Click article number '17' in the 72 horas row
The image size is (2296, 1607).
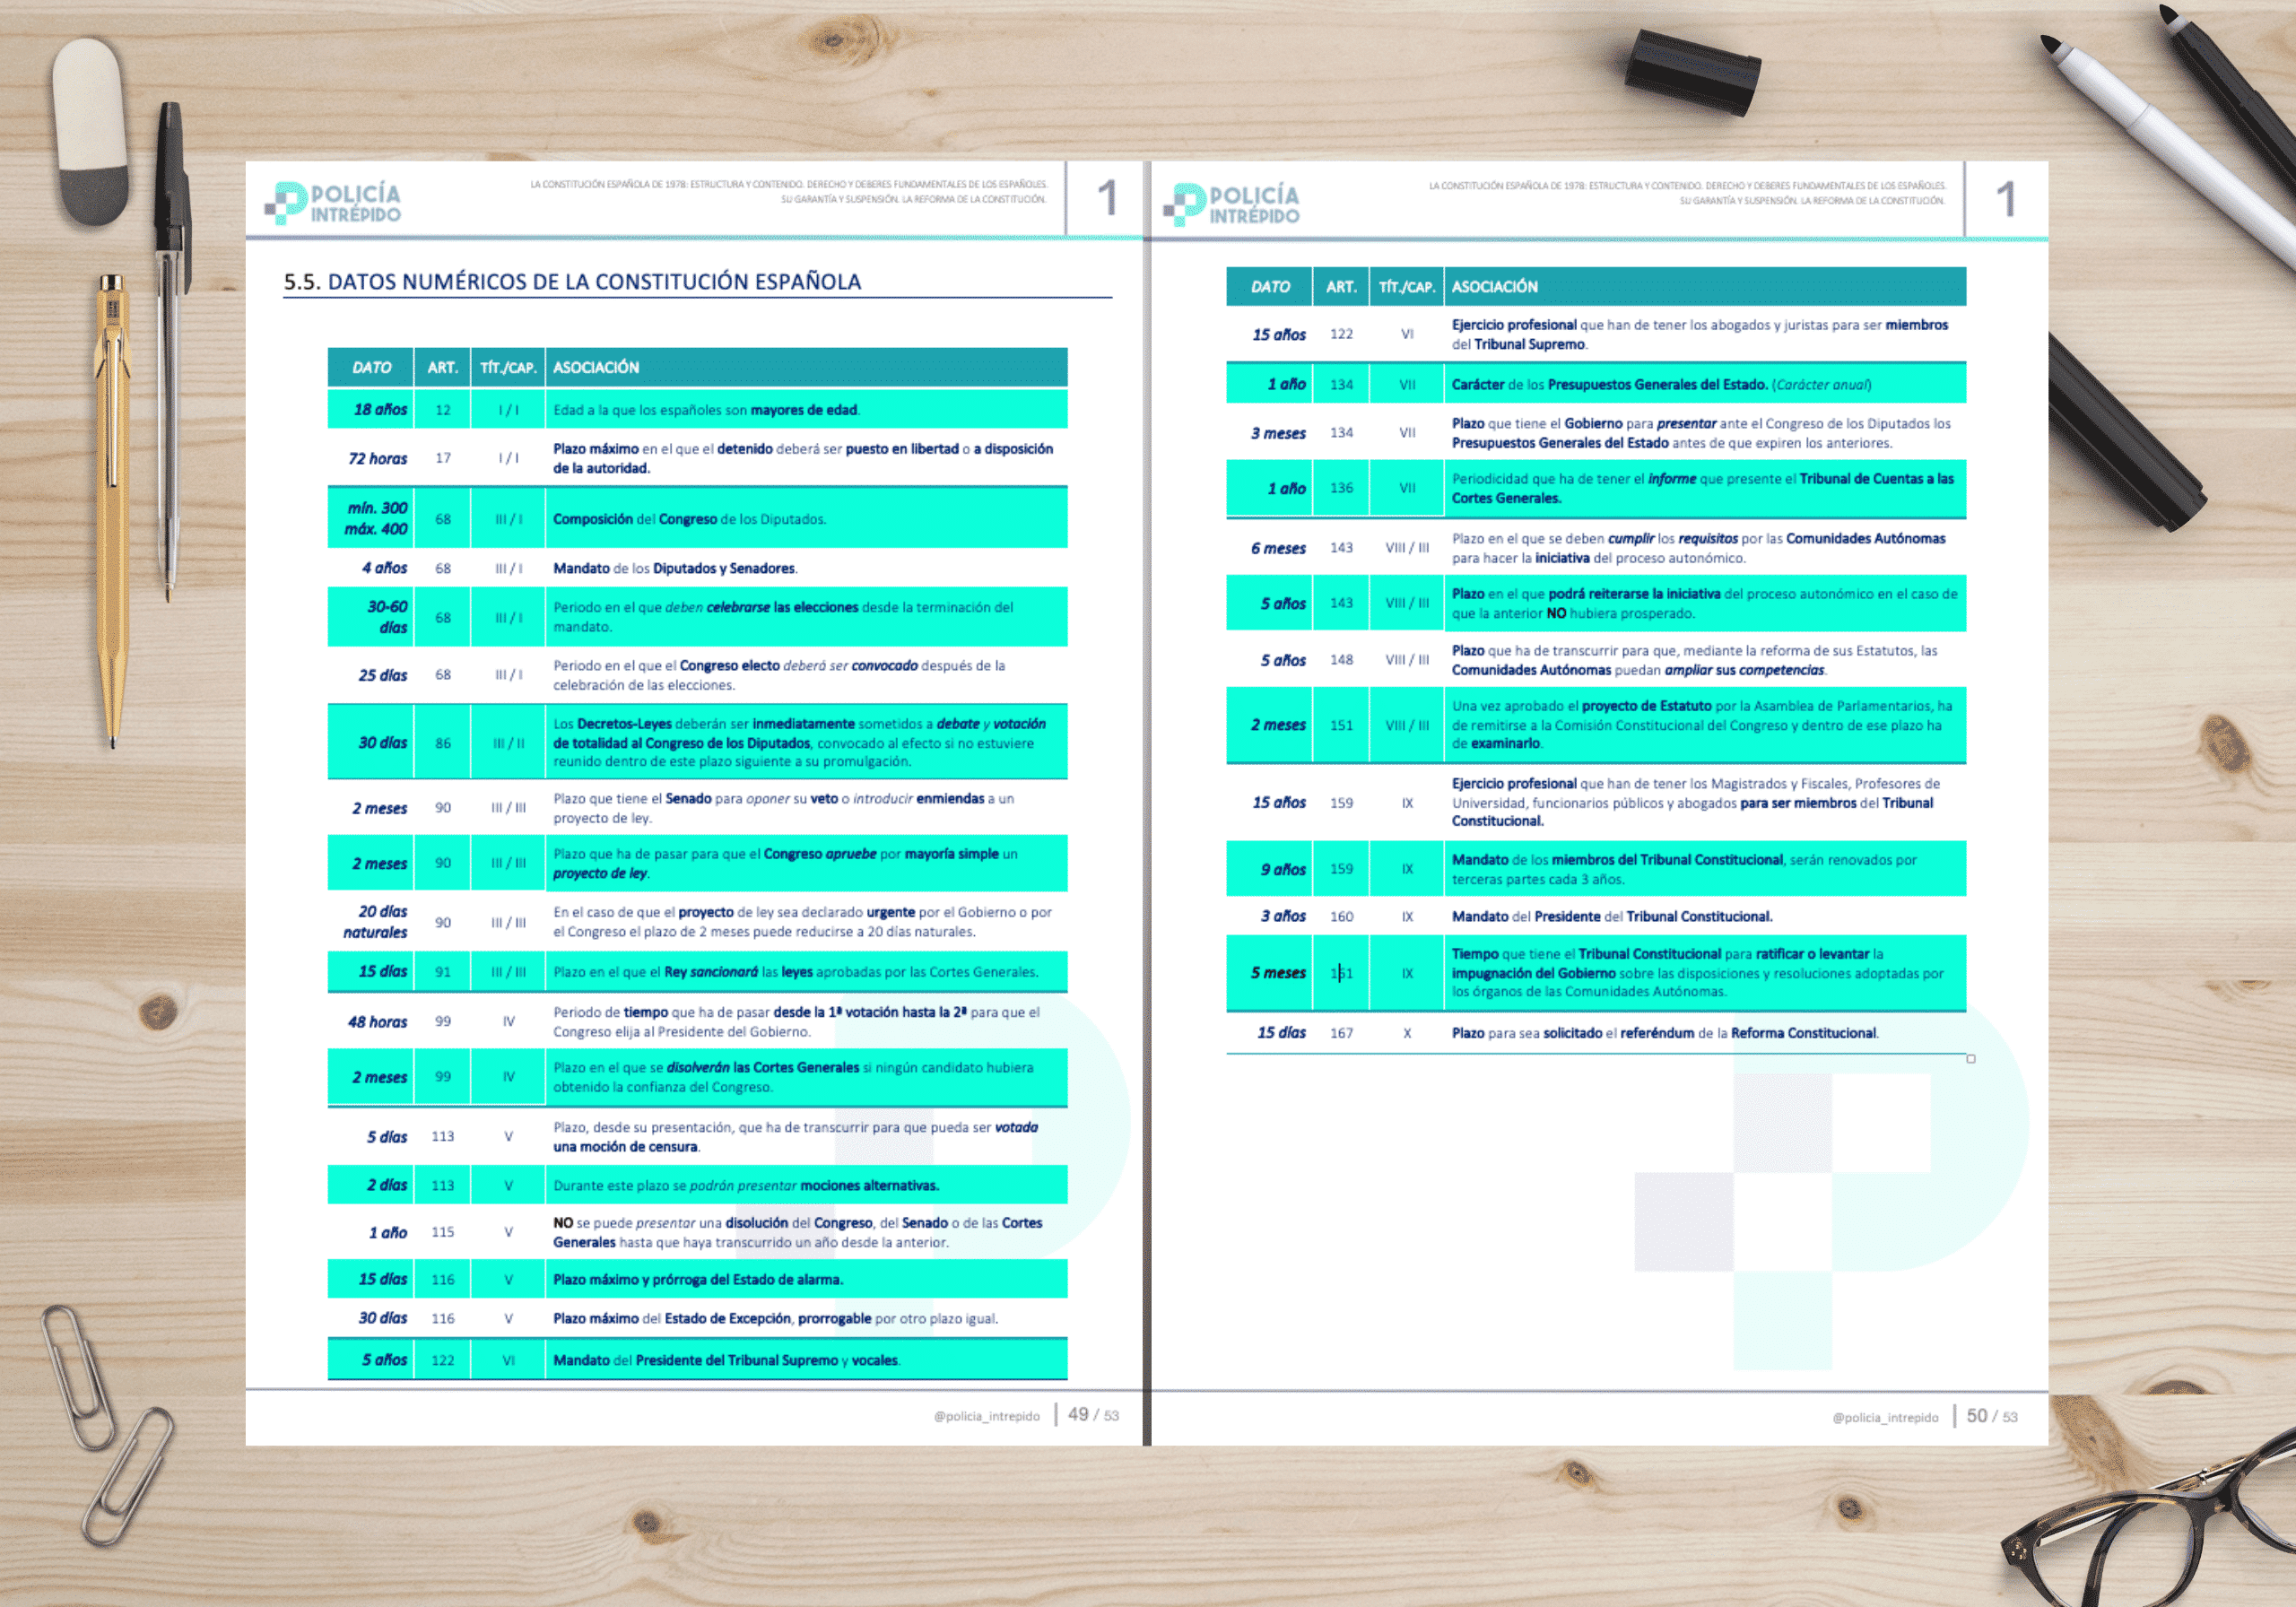click(x=443, y=458)
